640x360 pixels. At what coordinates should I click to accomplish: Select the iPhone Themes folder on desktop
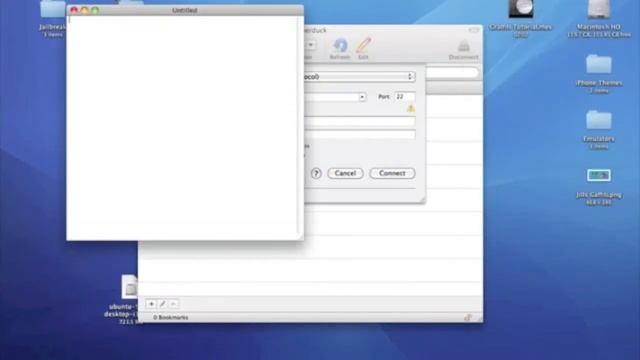pyautogui.click(x=599, y=65)
